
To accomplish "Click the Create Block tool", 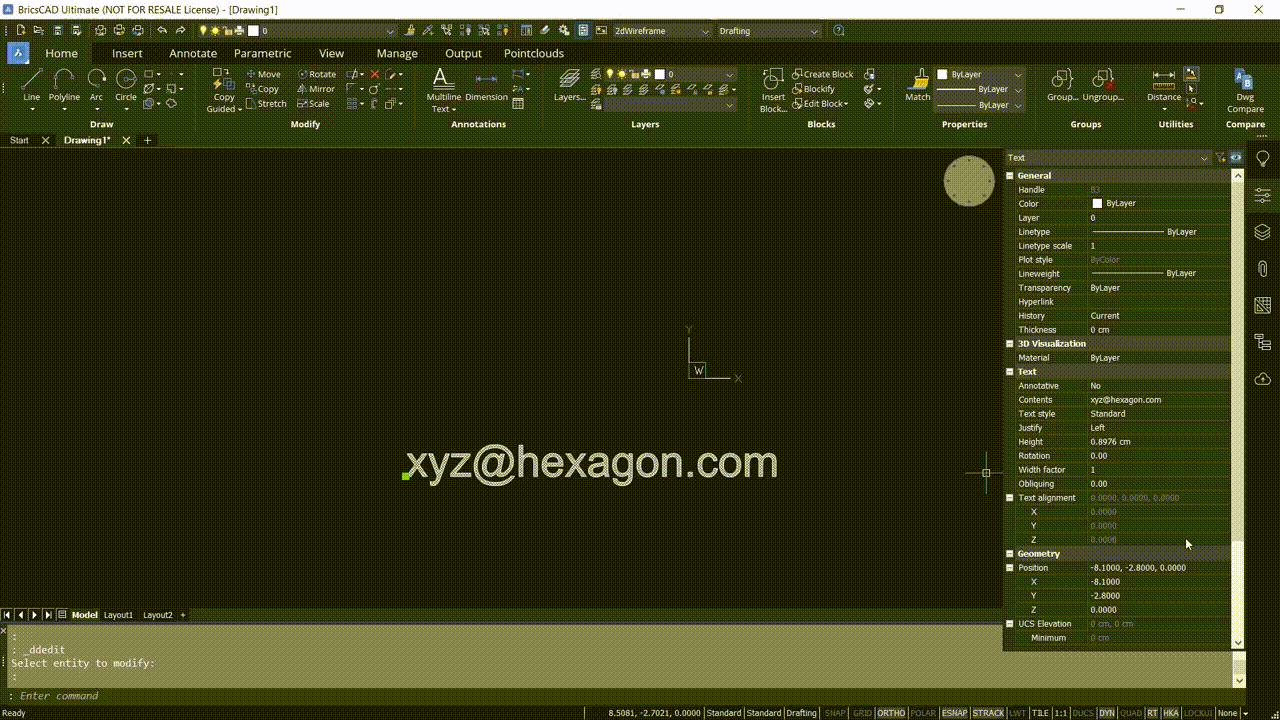I will click(823, 74).
